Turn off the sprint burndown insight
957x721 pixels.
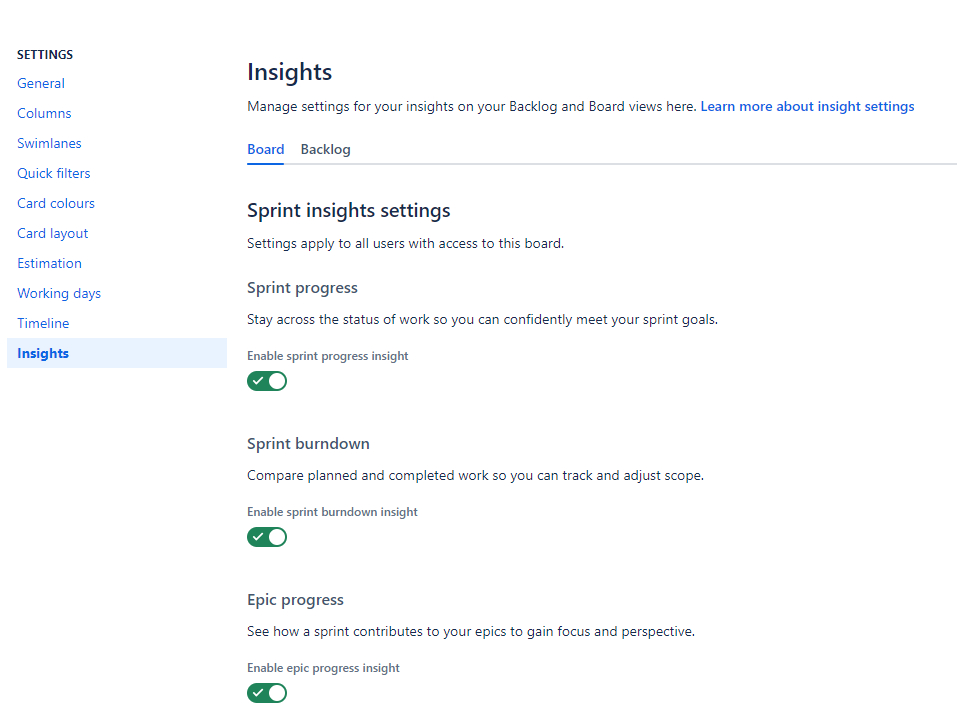point(267,537)
